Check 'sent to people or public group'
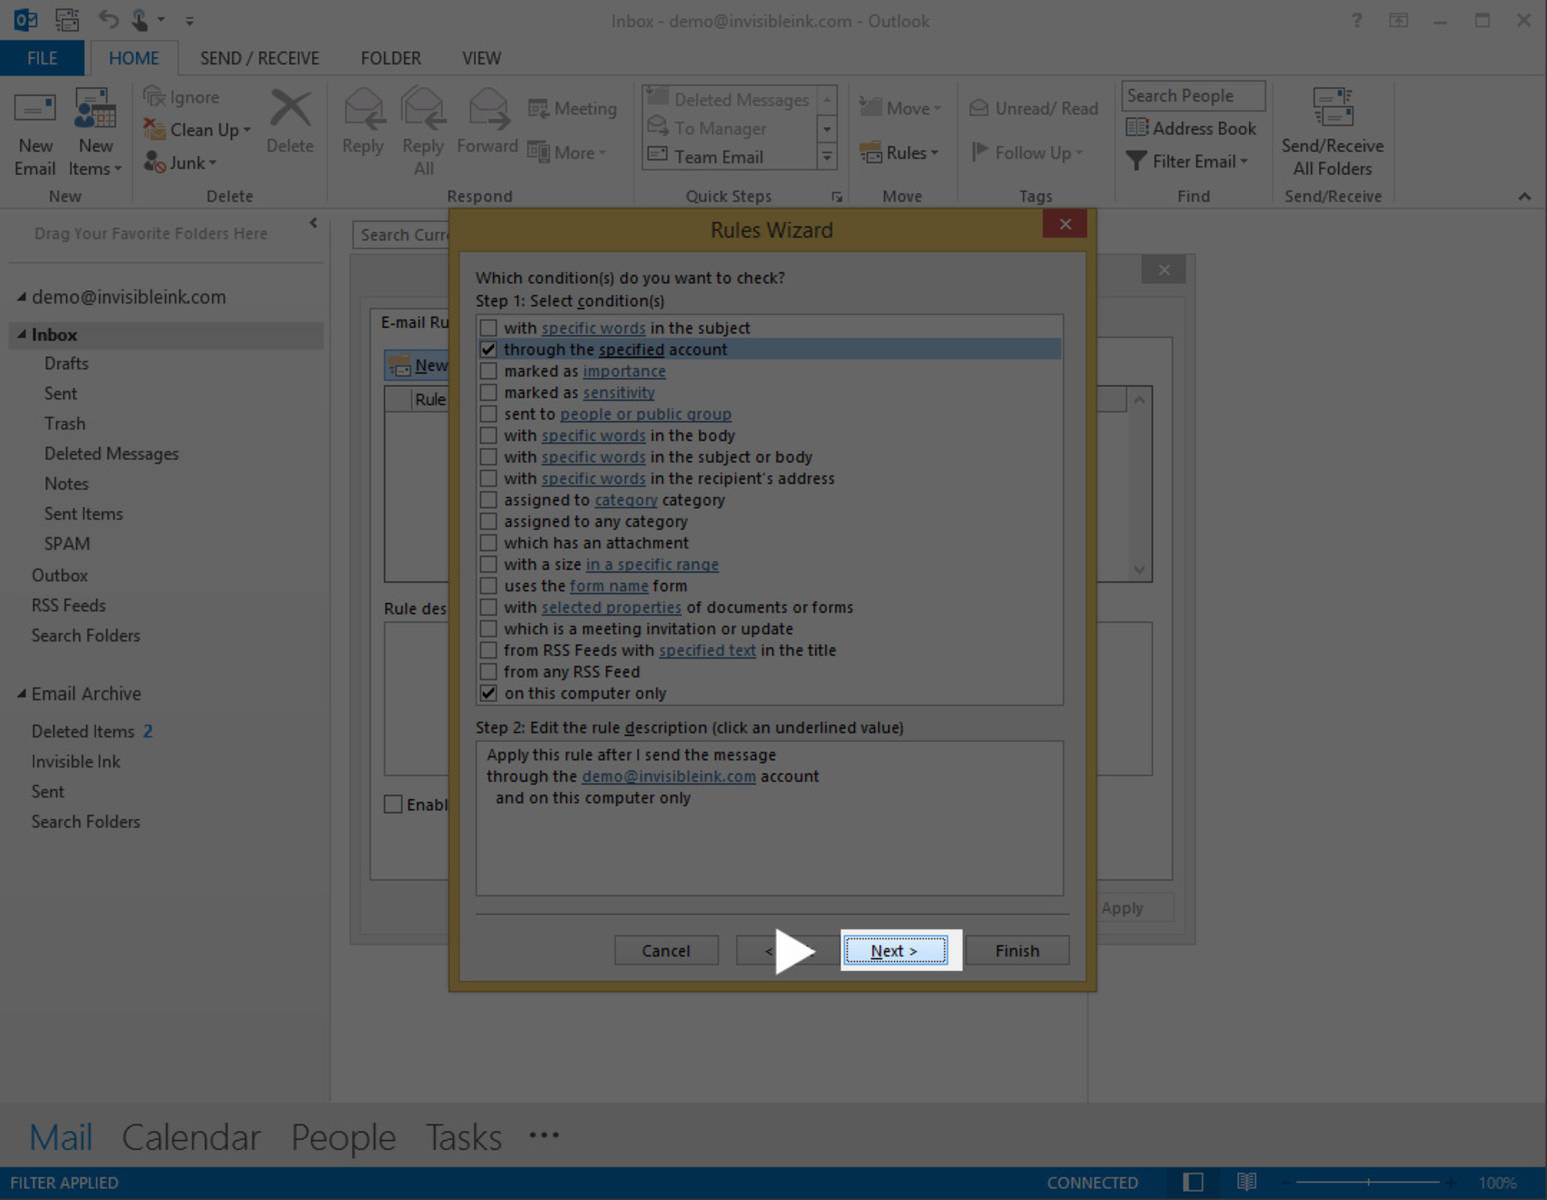The height and width of the screenshot is (1200, 1547). (488, 414)
